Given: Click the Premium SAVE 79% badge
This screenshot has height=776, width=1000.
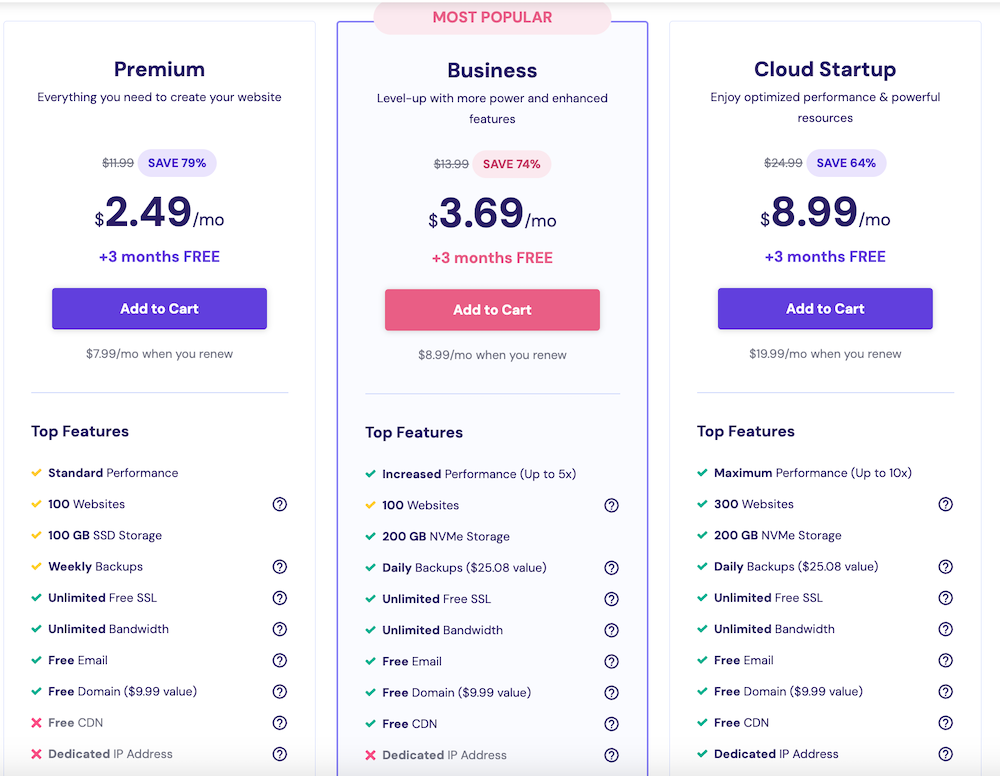Looking at the screenshot, I should (177, 163).
